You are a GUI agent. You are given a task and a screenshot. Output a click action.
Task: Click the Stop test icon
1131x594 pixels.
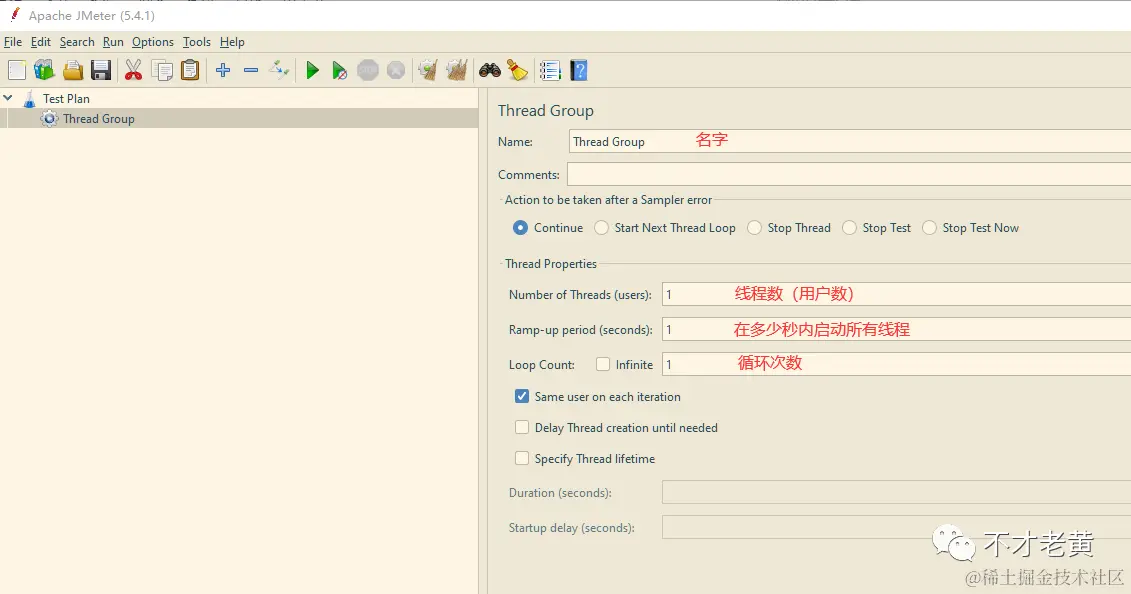(x=368, y=70)
